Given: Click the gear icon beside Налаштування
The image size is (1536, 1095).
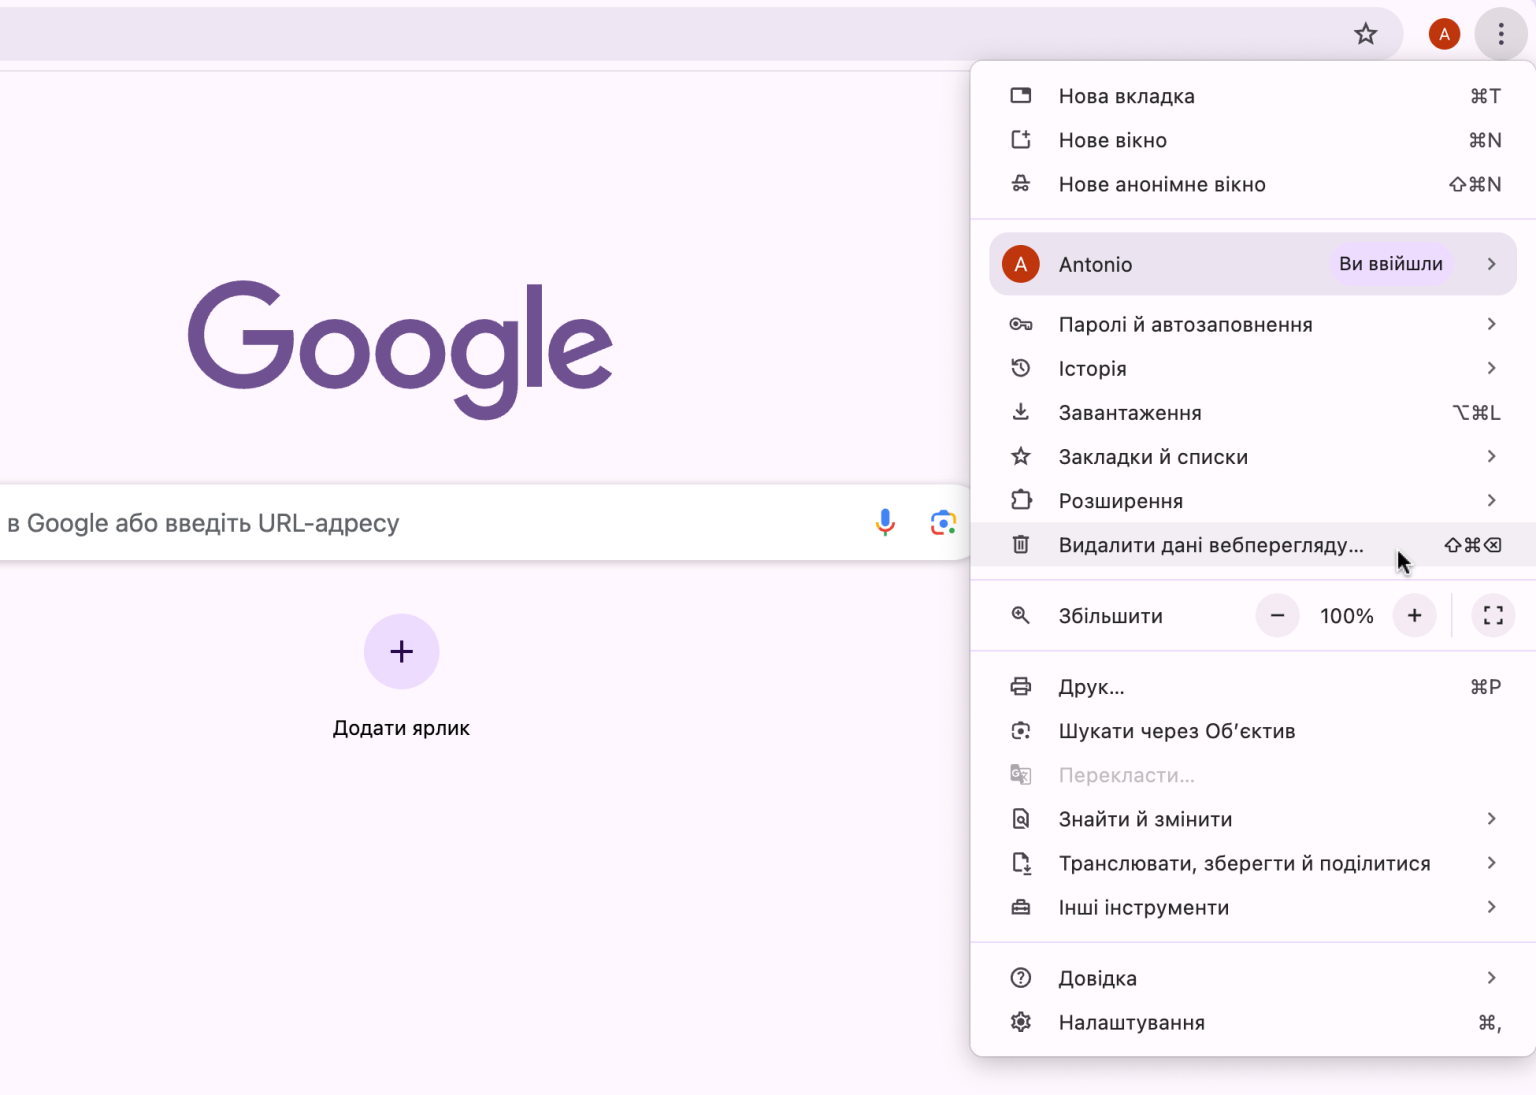Looking at the screenshot, I should pos(1020,1022).
